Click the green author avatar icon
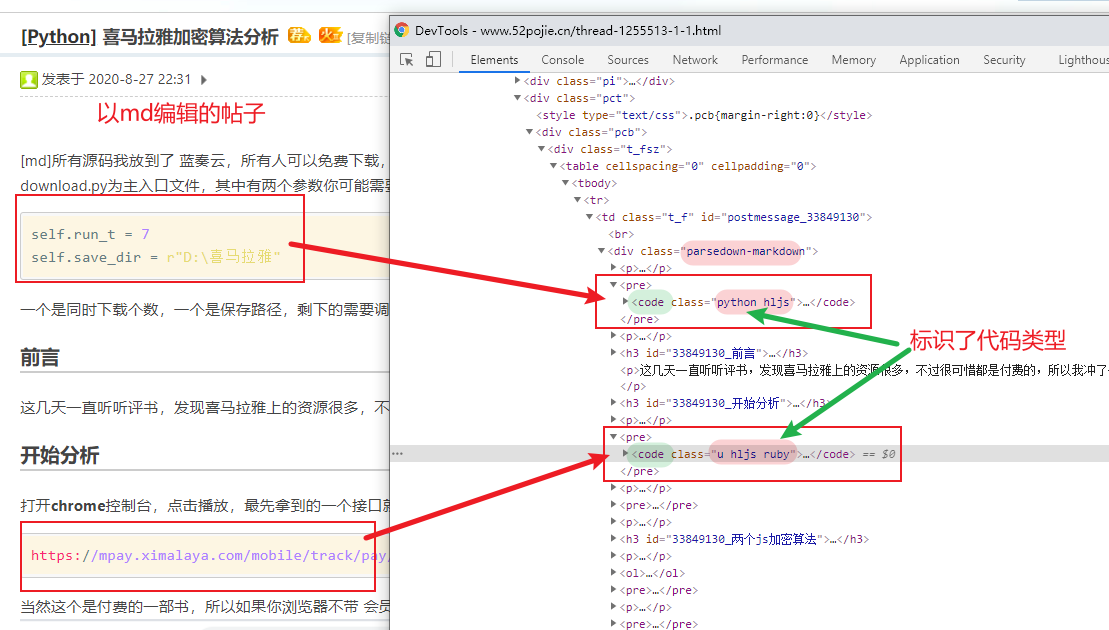Screen dimensions: 1109x630 (28, 79)
